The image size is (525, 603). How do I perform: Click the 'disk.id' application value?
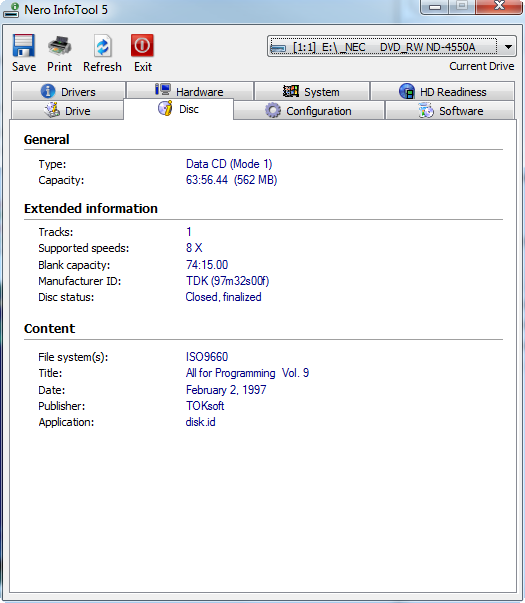[200, 422]
